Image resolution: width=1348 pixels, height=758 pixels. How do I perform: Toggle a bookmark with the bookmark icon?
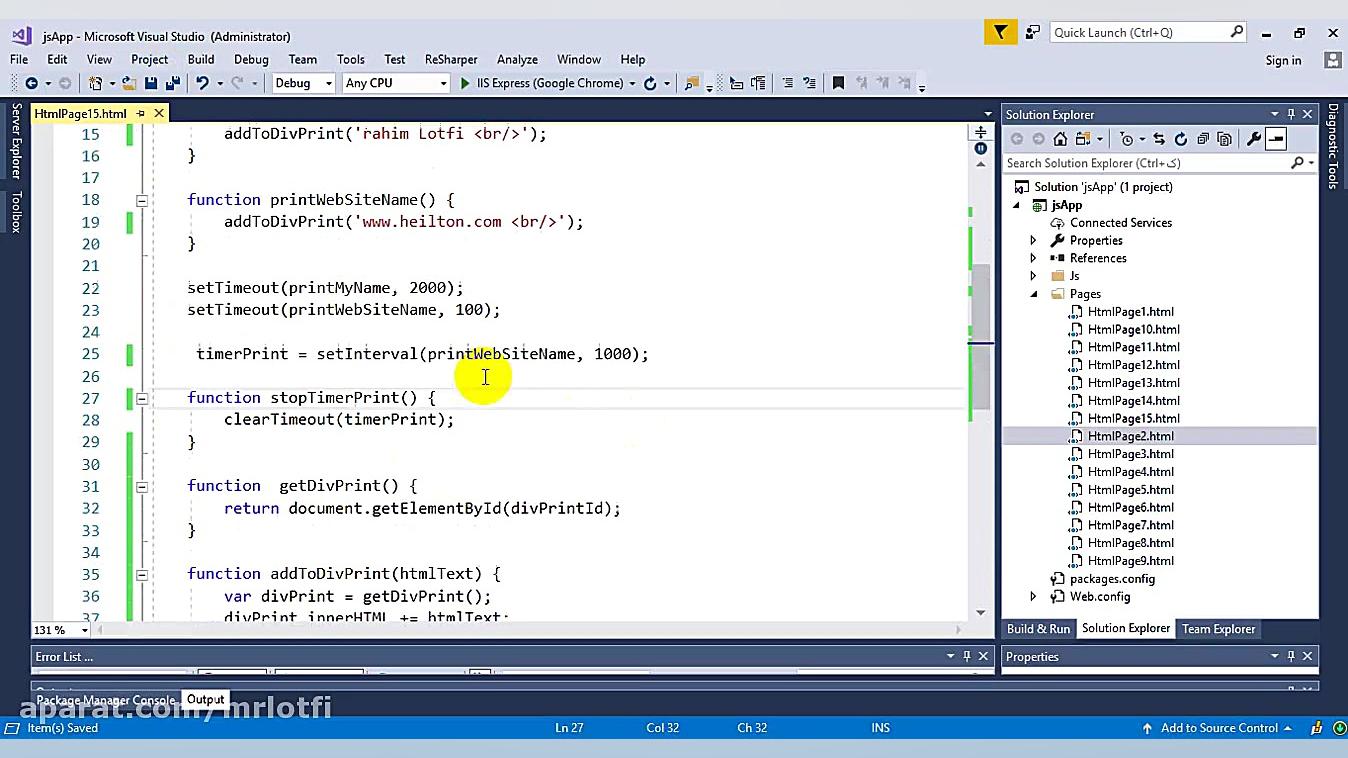click(x=838, y=84)
